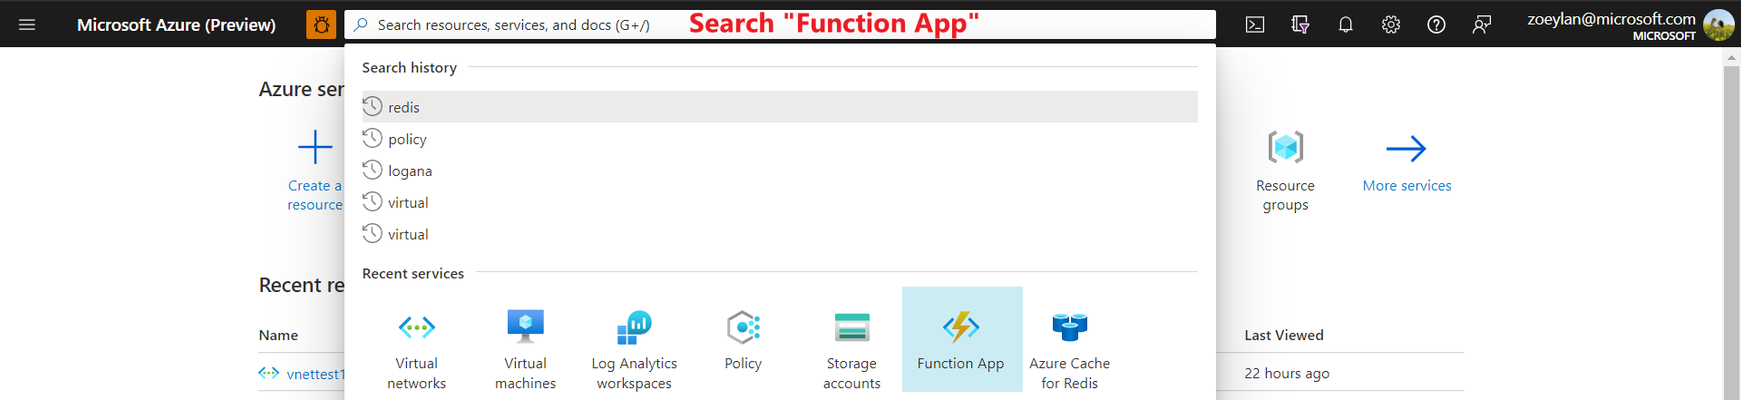The image size is (1741, 400).
Task: Click the 'Search history' heading
Action: coord(409,67)
